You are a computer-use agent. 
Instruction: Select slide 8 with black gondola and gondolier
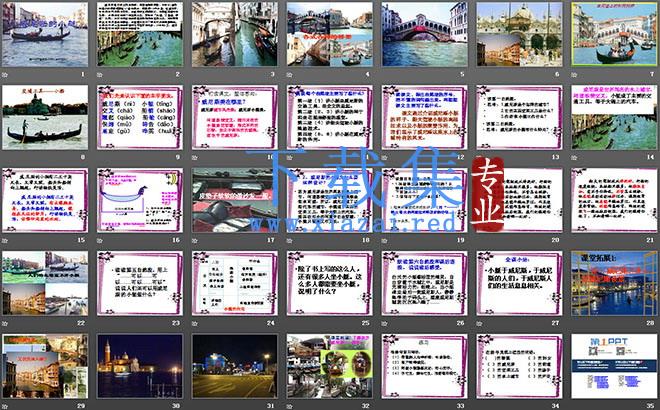tap(45, 117)
